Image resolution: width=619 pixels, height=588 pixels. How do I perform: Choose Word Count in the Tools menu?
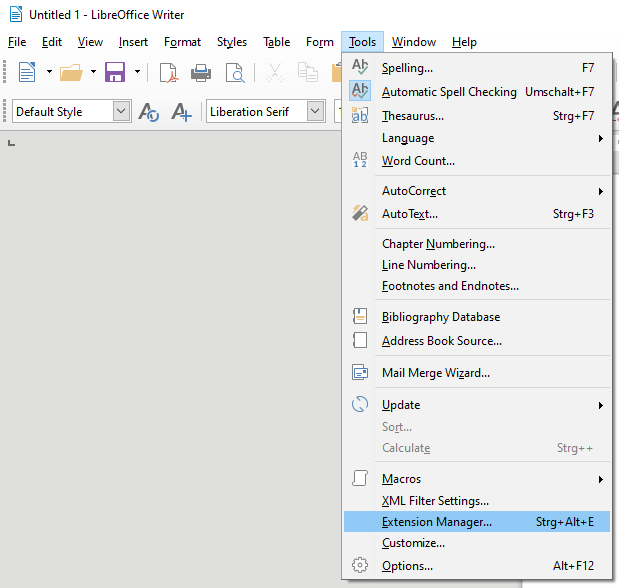[418, 161]
